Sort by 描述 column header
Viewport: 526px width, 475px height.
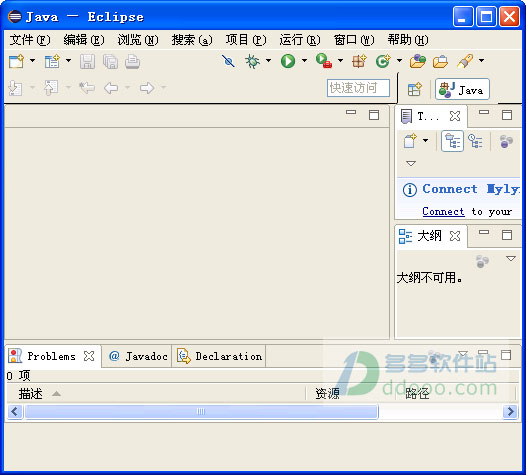pos(156,393)
